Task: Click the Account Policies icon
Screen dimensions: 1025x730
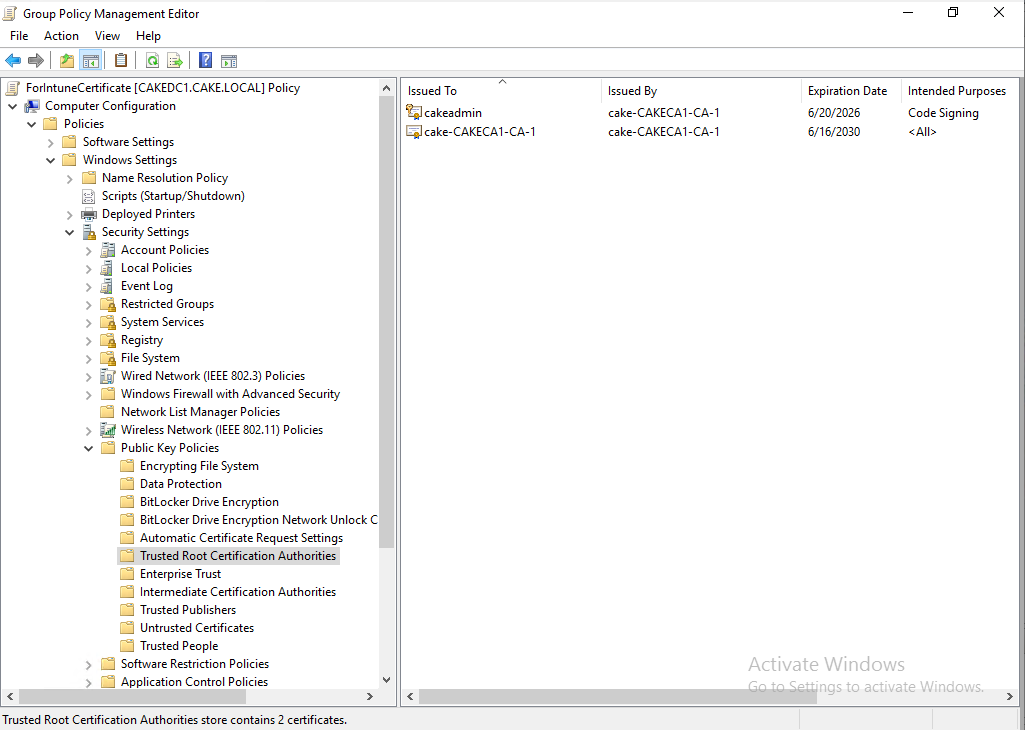Action: [108, 250]
